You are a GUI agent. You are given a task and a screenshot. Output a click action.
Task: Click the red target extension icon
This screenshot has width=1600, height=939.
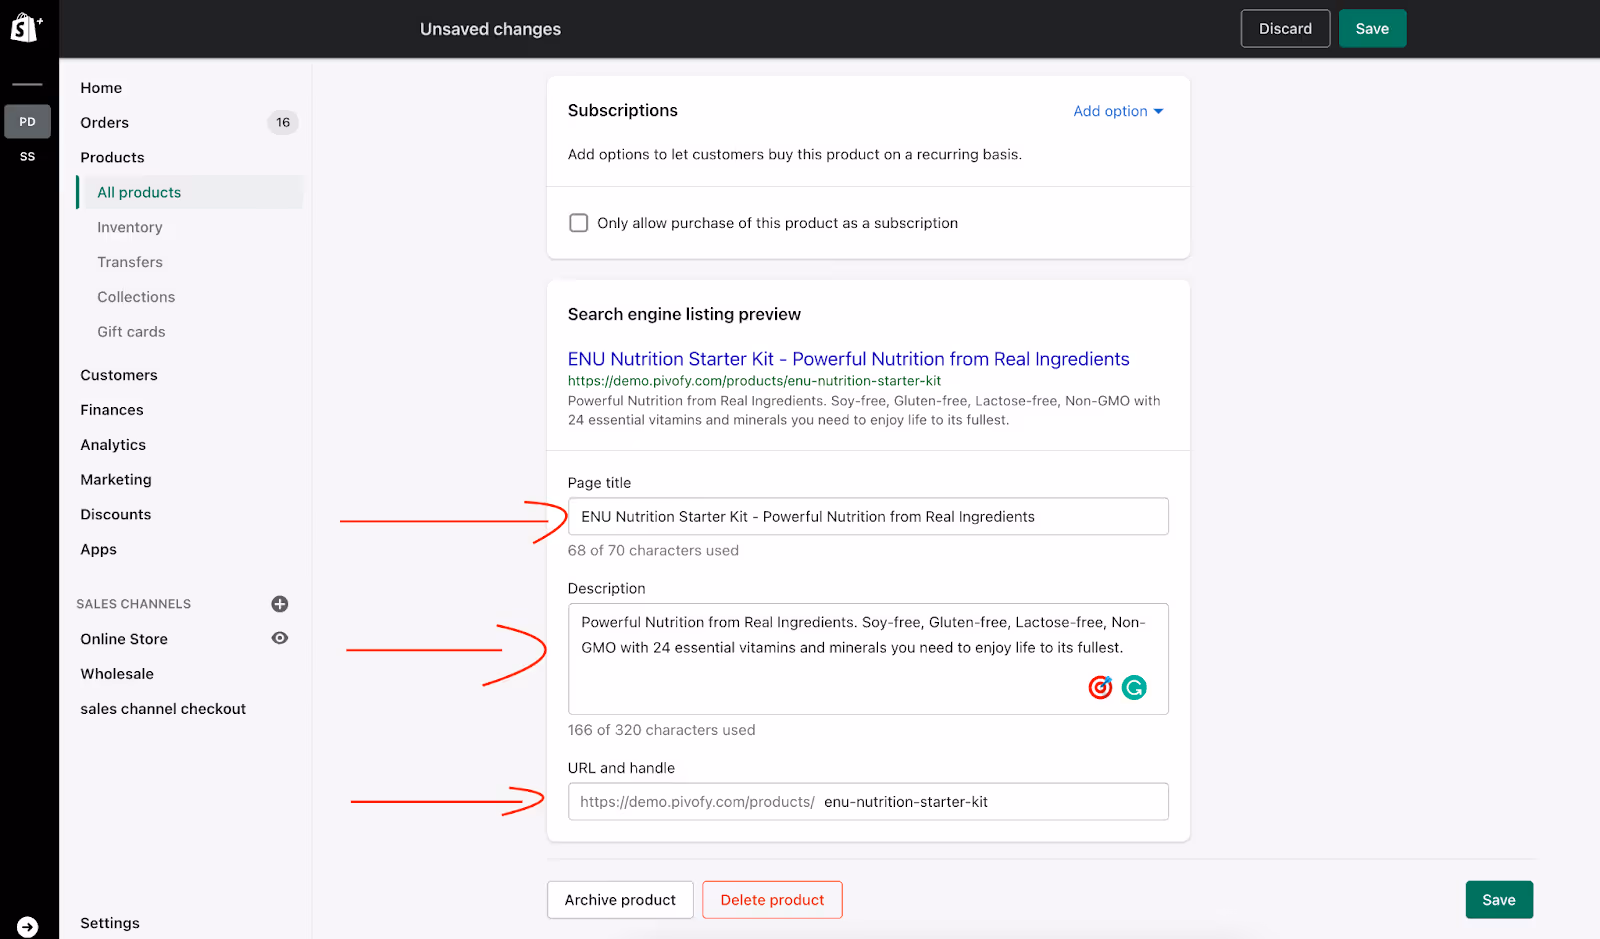click(1100, 687)
